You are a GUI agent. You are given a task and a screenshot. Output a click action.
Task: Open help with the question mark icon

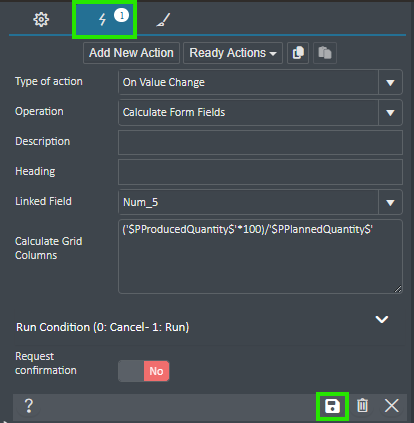pos(29,406)
